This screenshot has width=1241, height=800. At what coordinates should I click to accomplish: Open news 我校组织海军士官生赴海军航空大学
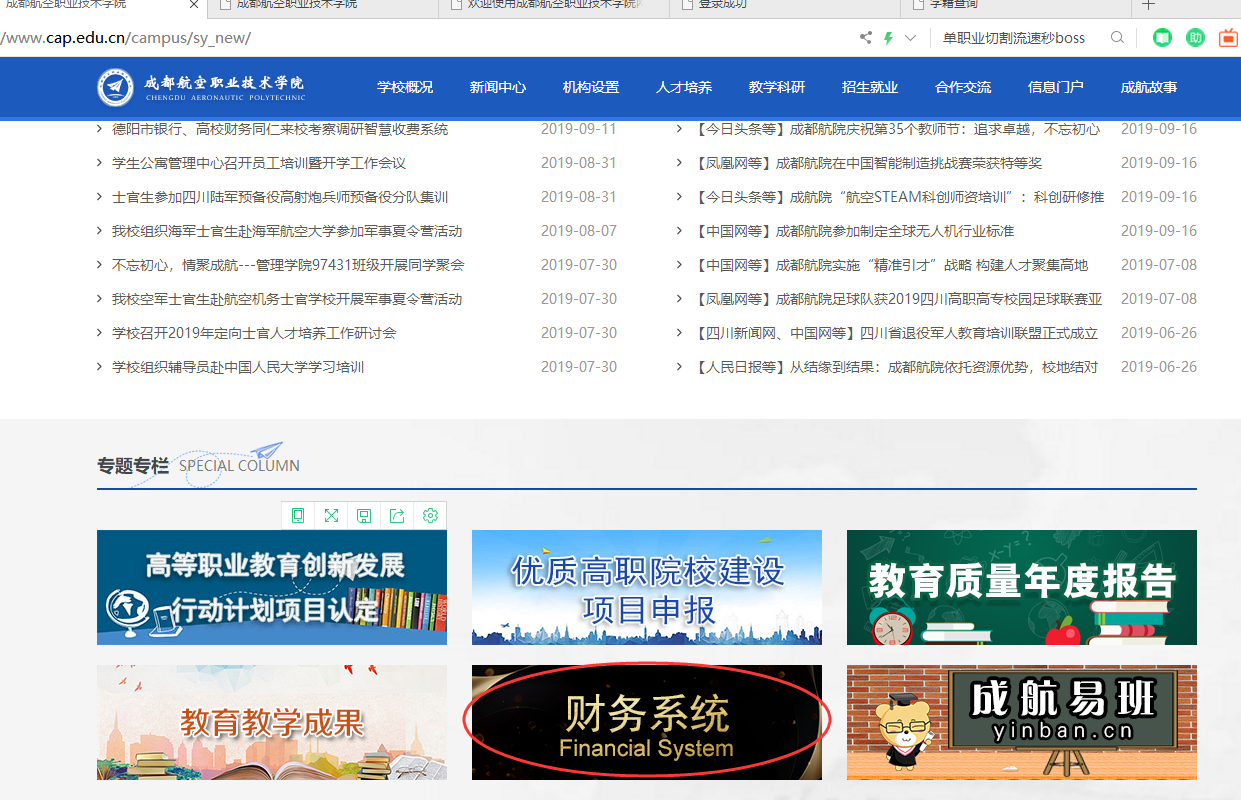(287, 231)
